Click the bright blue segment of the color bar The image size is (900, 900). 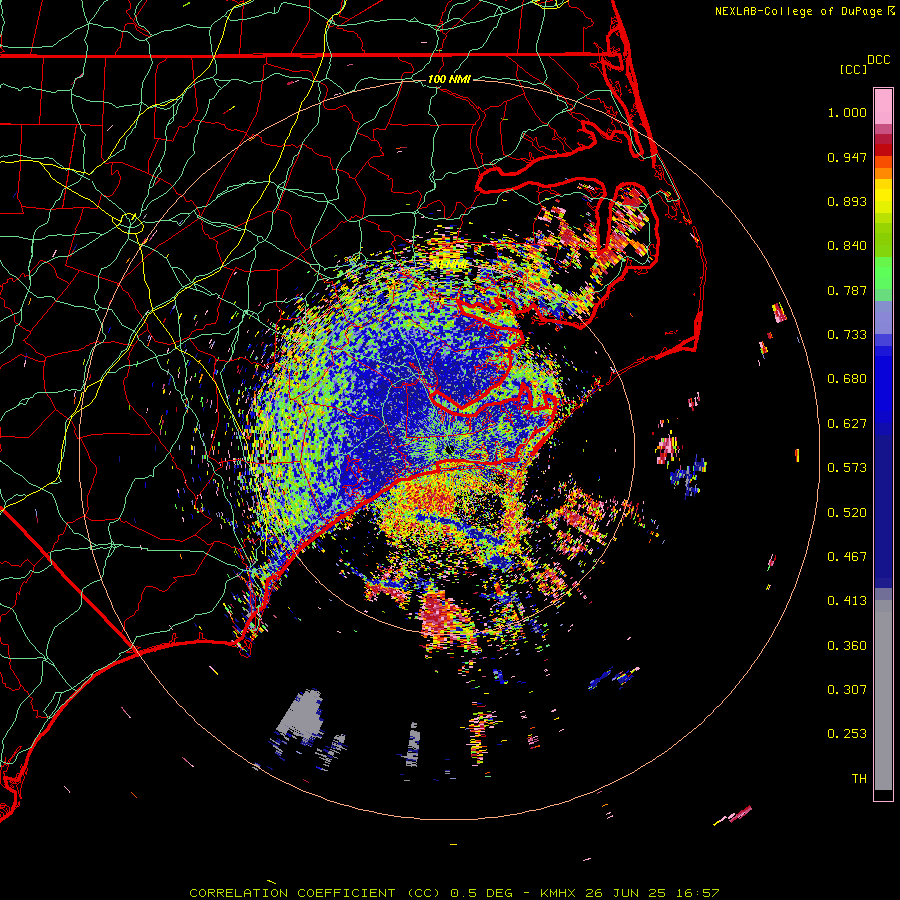[x=883, y=385]
